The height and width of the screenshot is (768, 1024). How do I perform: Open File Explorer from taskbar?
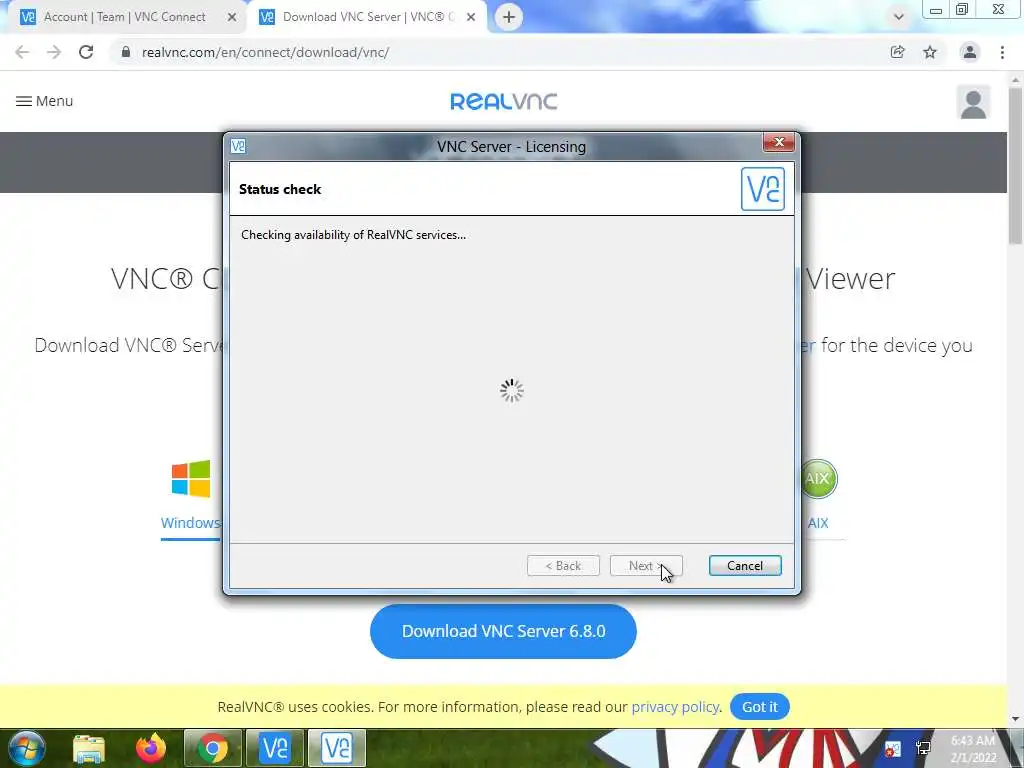coord(89,748)
